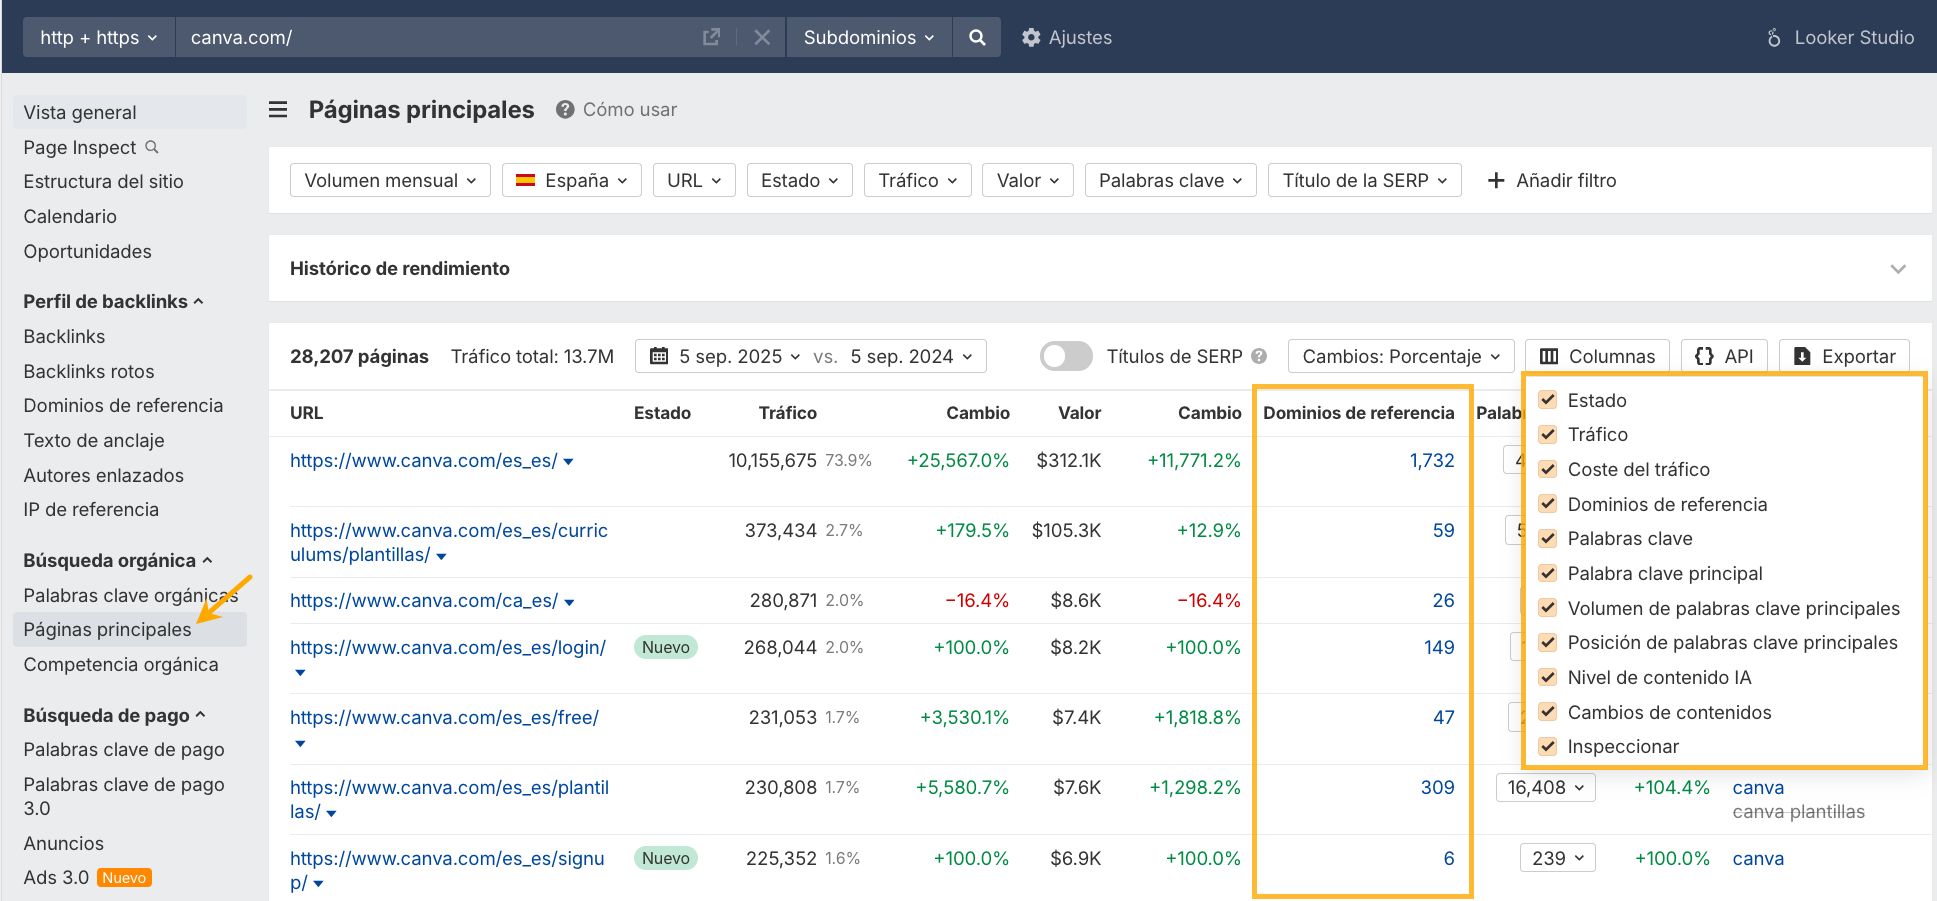Open the Cómo usar help icon
This screenshot has height=901, width=1937.
click(563, 110)
